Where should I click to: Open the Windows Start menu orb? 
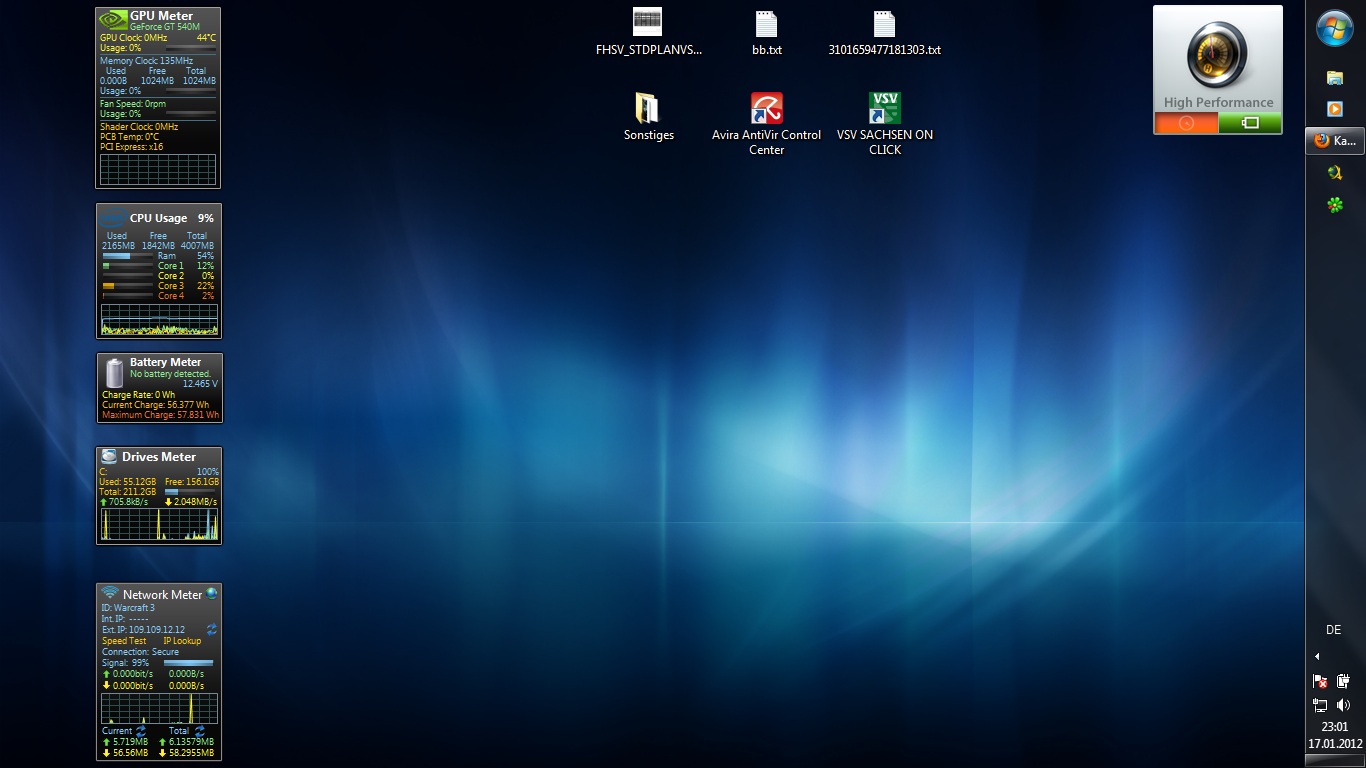[1335, 29]
